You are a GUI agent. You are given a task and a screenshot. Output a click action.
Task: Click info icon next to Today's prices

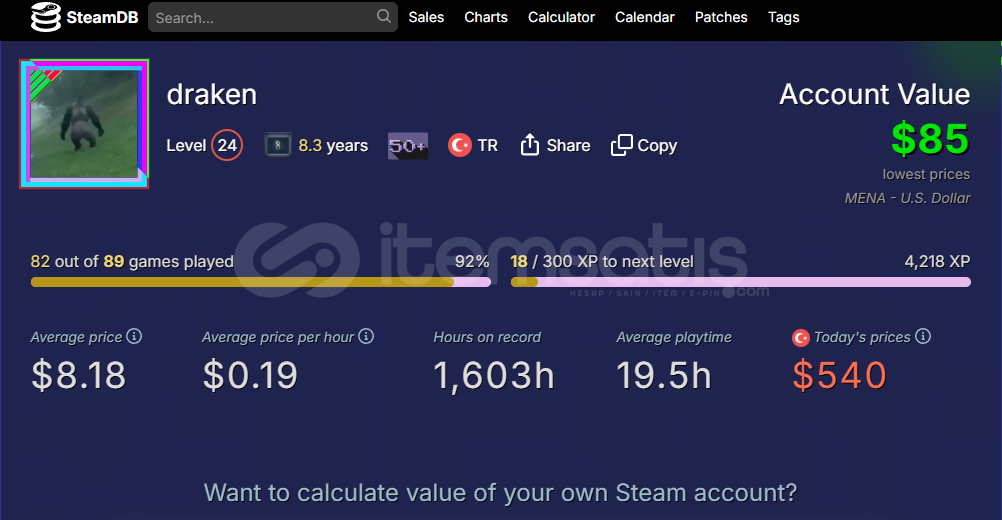(x=923, y=337)
